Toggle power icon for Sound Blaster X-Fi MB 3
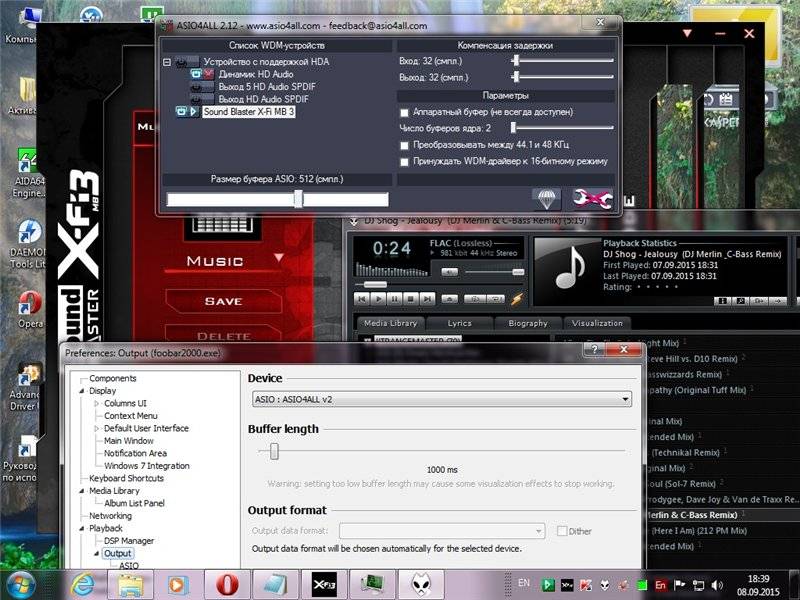 pyautogui.click(x=181, y=111)
